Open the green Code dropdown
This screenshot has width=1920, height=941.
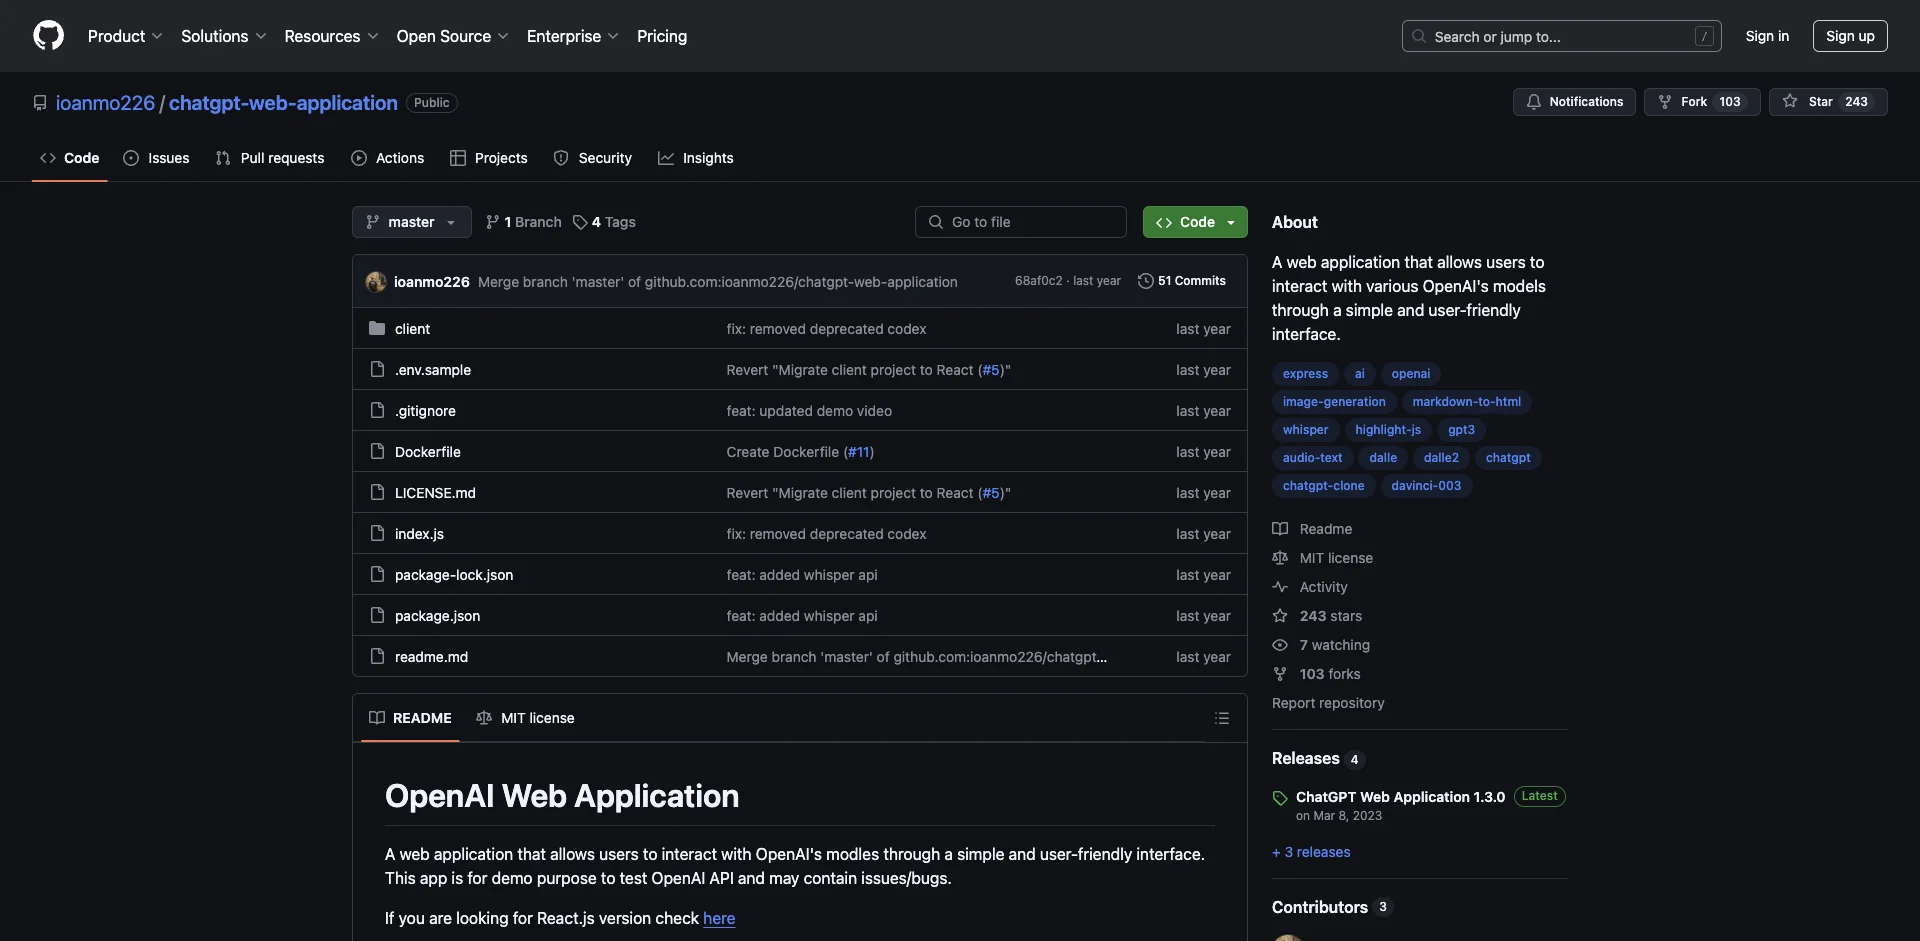[x=1195, y=222]
